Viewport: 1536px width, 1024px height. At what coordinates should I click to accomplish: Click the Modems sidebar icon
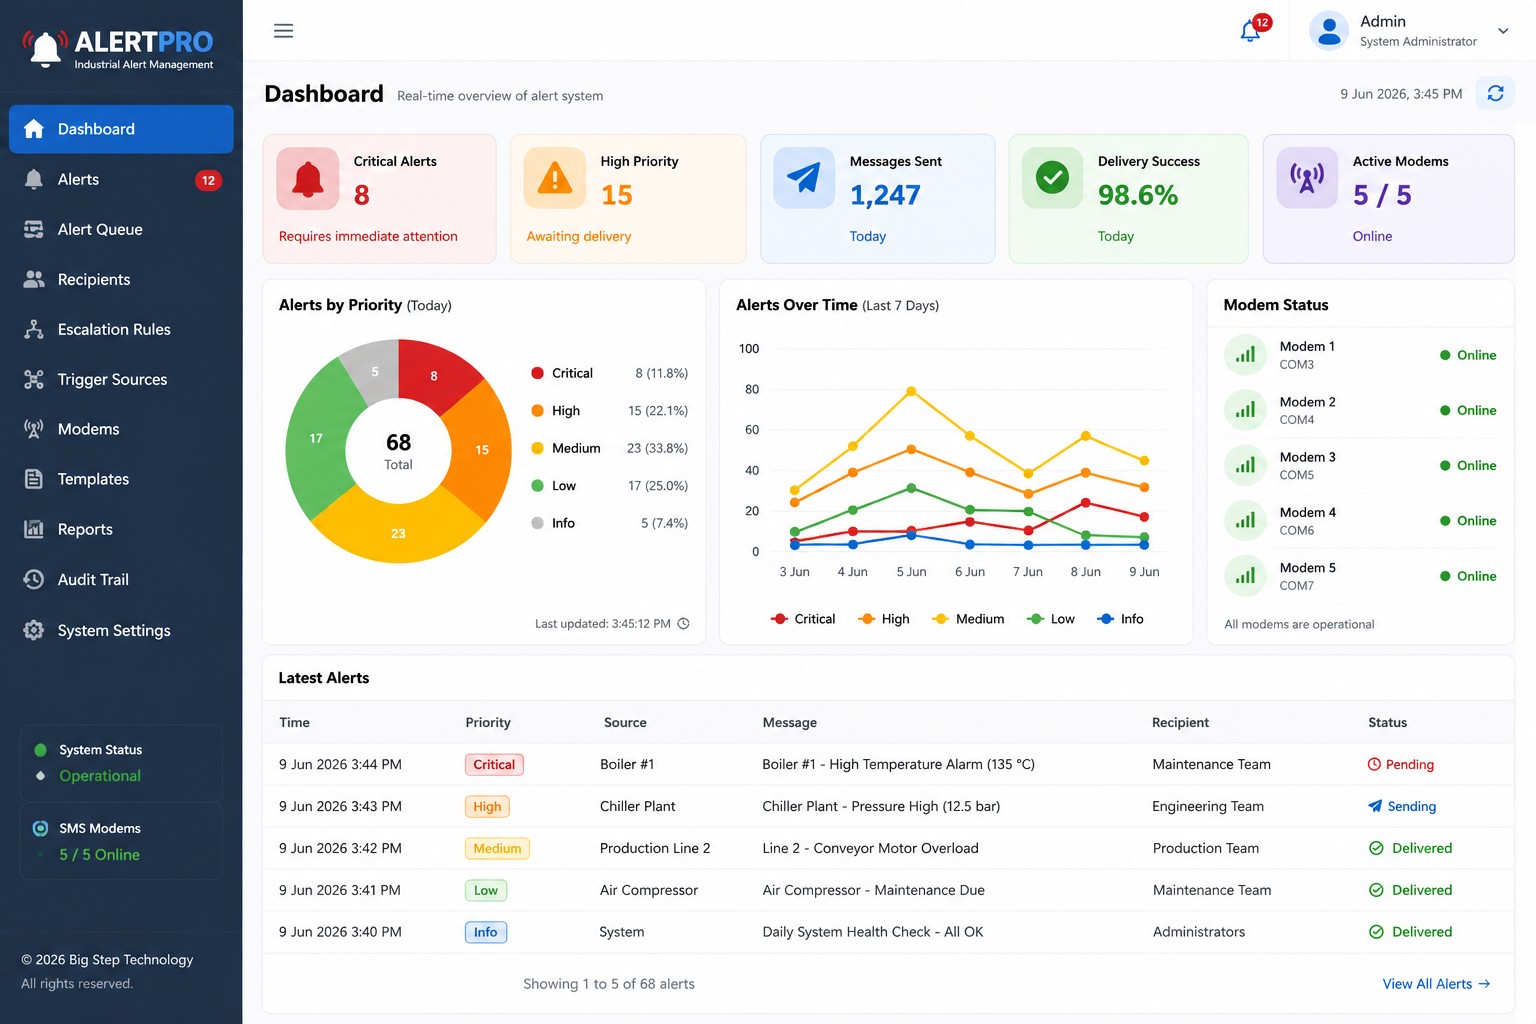coord(34,429)
